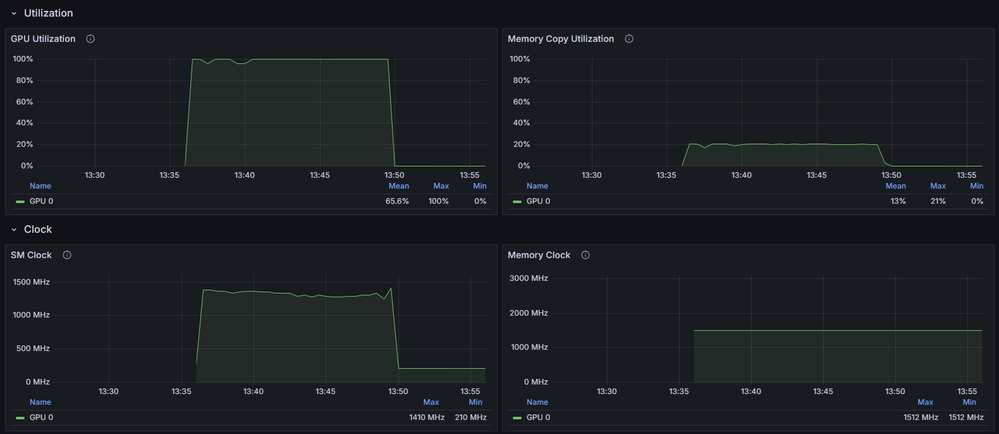Click the SM Clock spike near 13:50
Image resolution: width=999 pixels, height=434 pixels.
(x=391, y=289)
